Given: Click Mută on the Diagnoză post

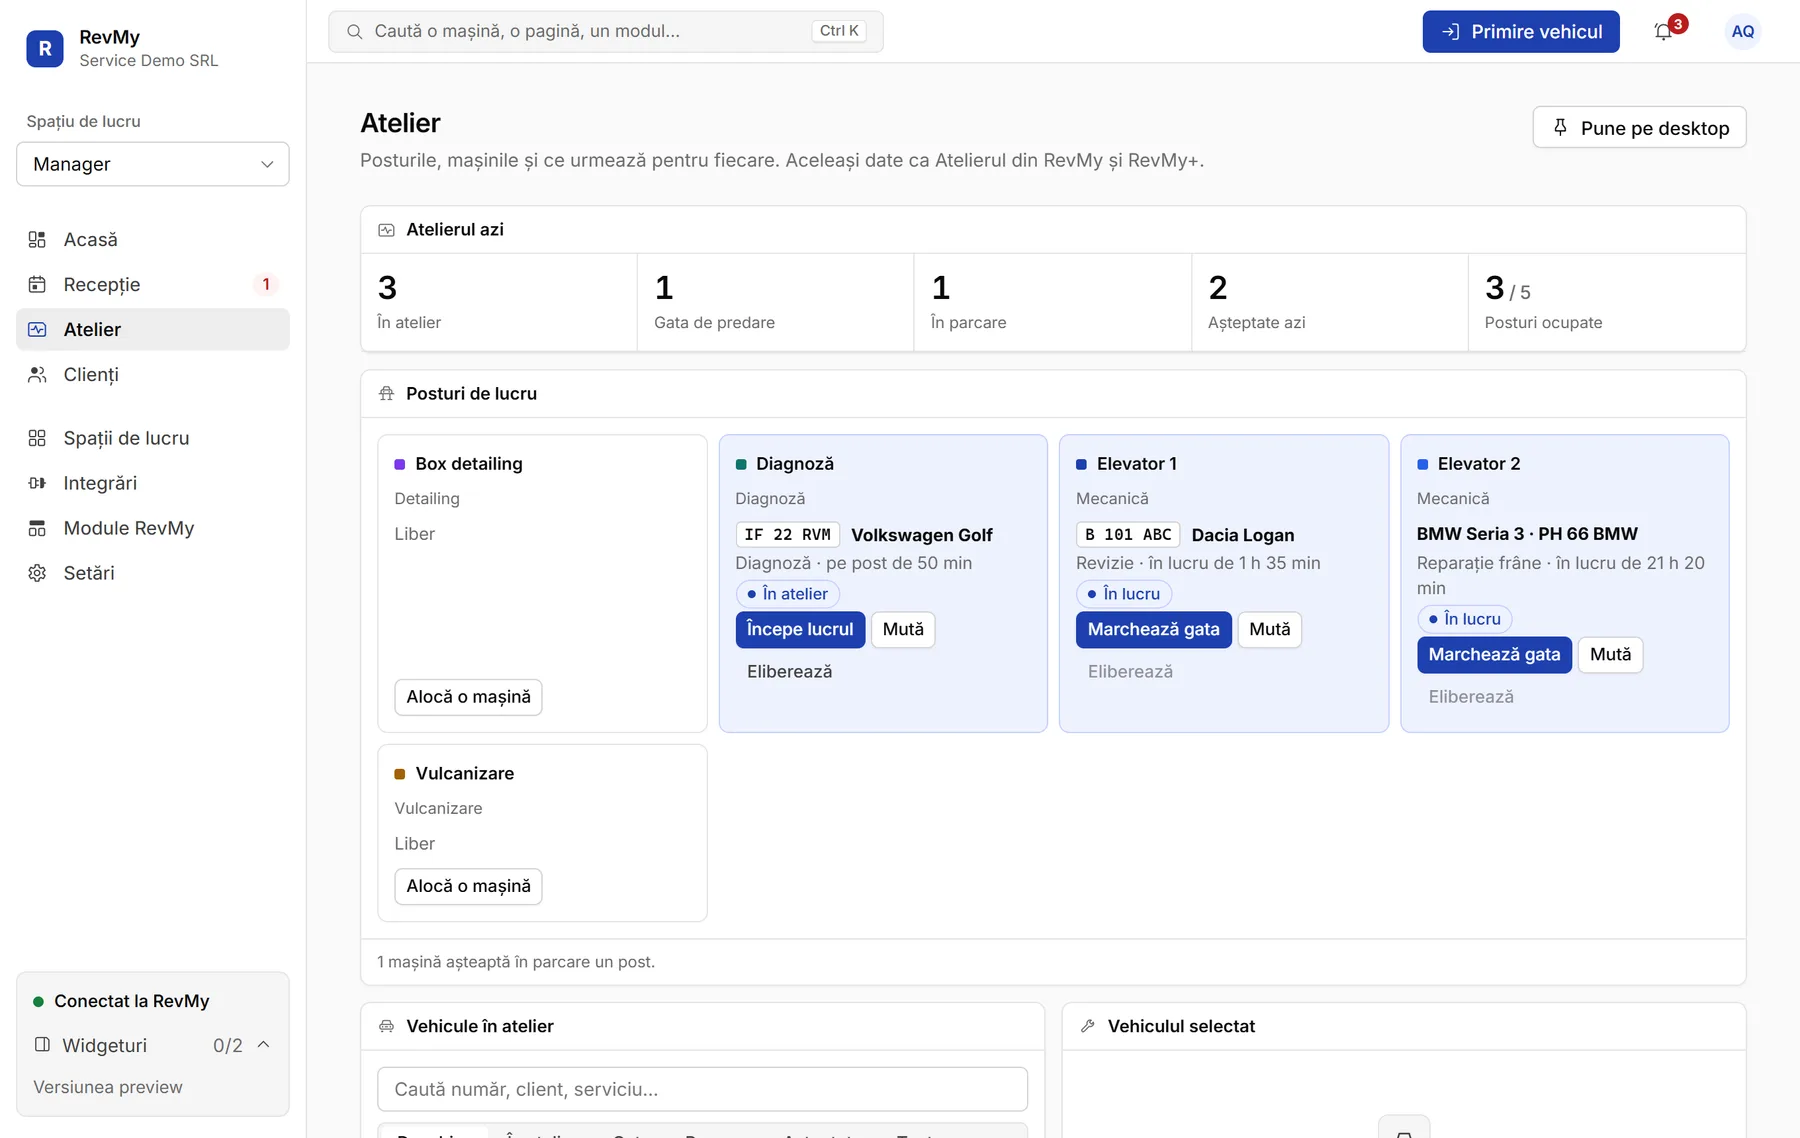Looking at the screenshot, I should click(903, 629).
